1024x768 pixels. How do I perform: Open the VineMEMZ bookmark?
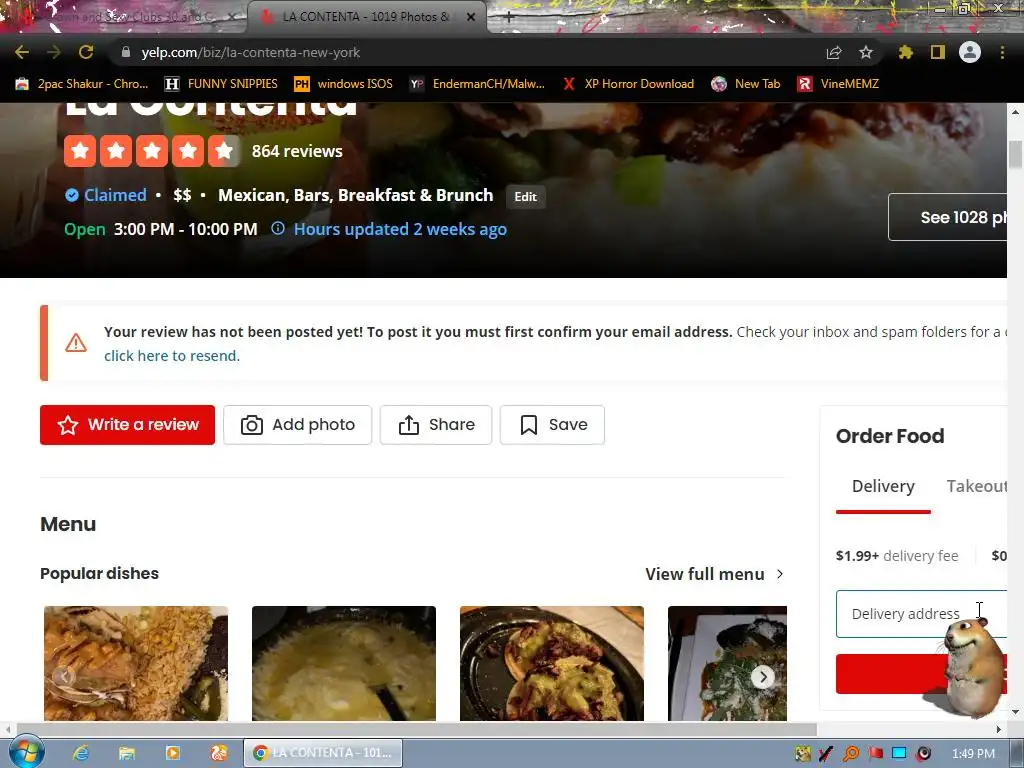pyautogui.click(x=839, y=84)
